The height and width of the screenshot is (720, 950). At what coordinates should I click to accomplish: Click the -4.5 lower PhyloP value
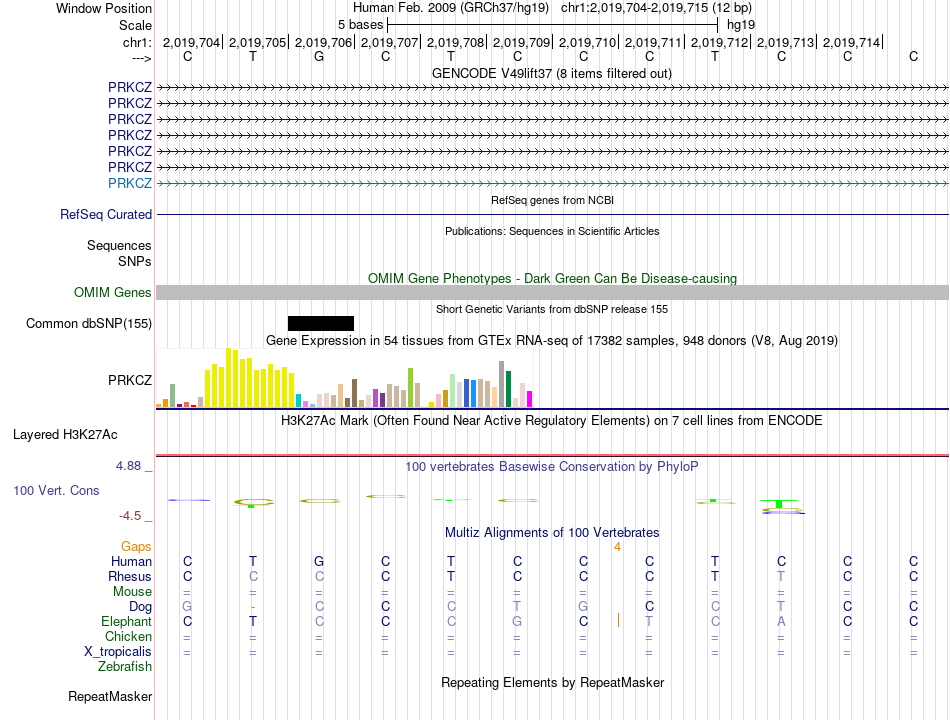click(130, 516)
